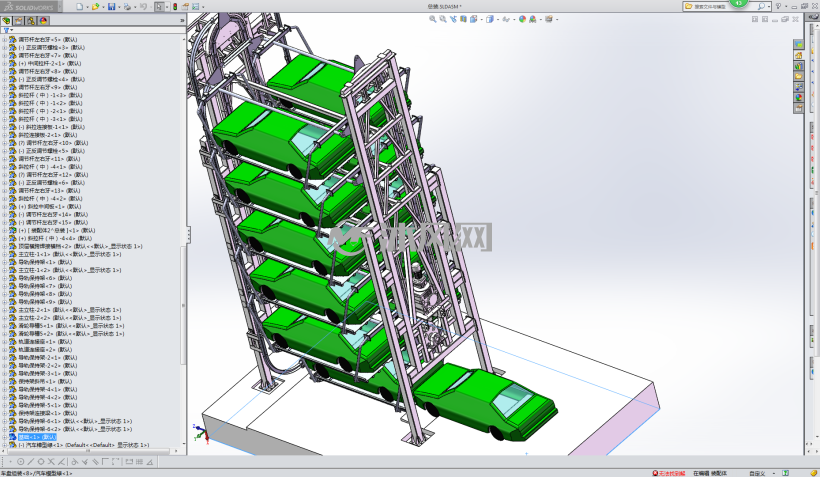Click the Previous View icon
This screenshot has height=477, width=820.
(453, 19)
